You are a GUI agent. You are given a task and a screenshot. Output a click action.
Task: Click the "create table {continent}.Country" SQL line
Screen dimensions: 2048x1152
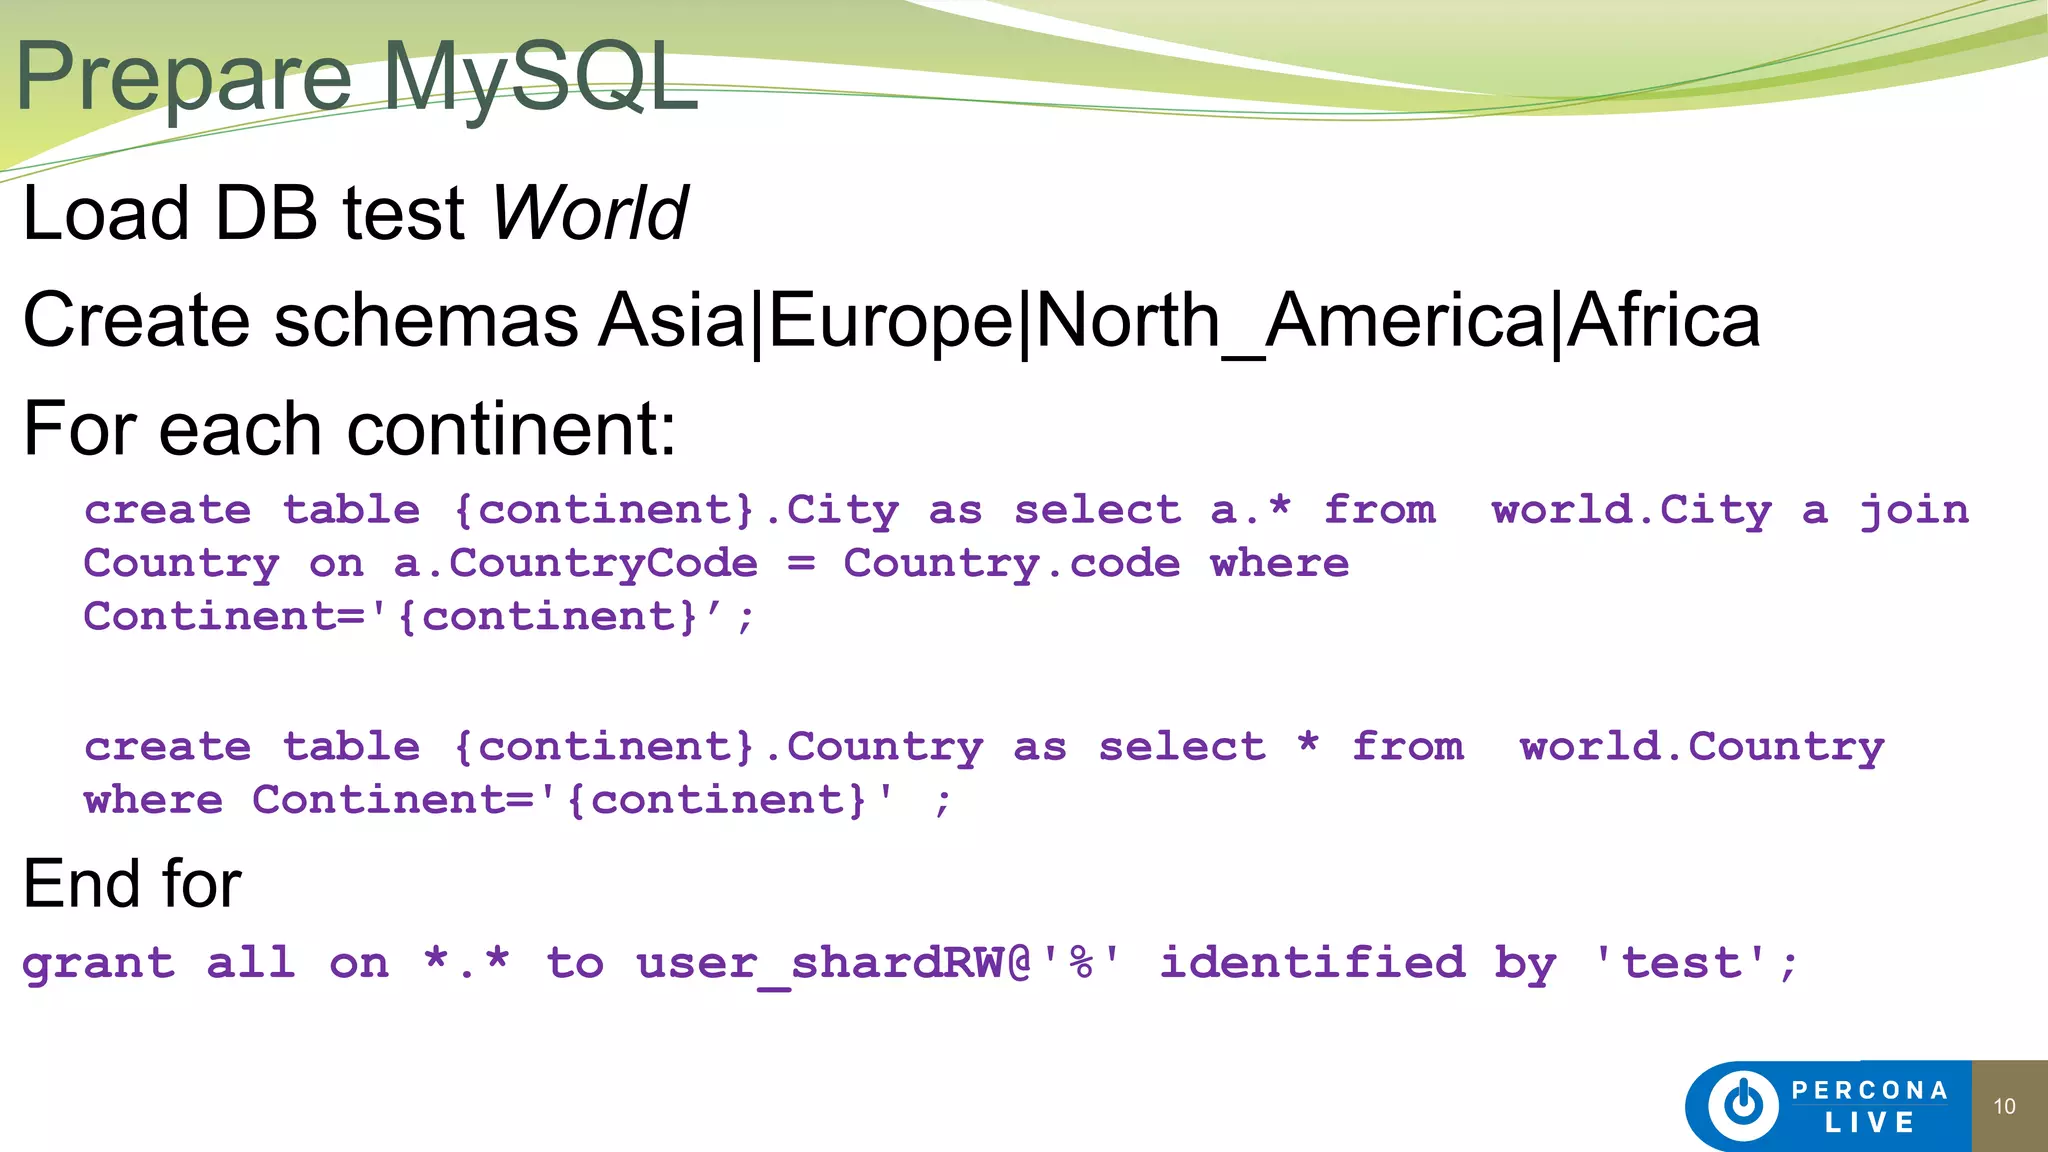pos(984,747)
